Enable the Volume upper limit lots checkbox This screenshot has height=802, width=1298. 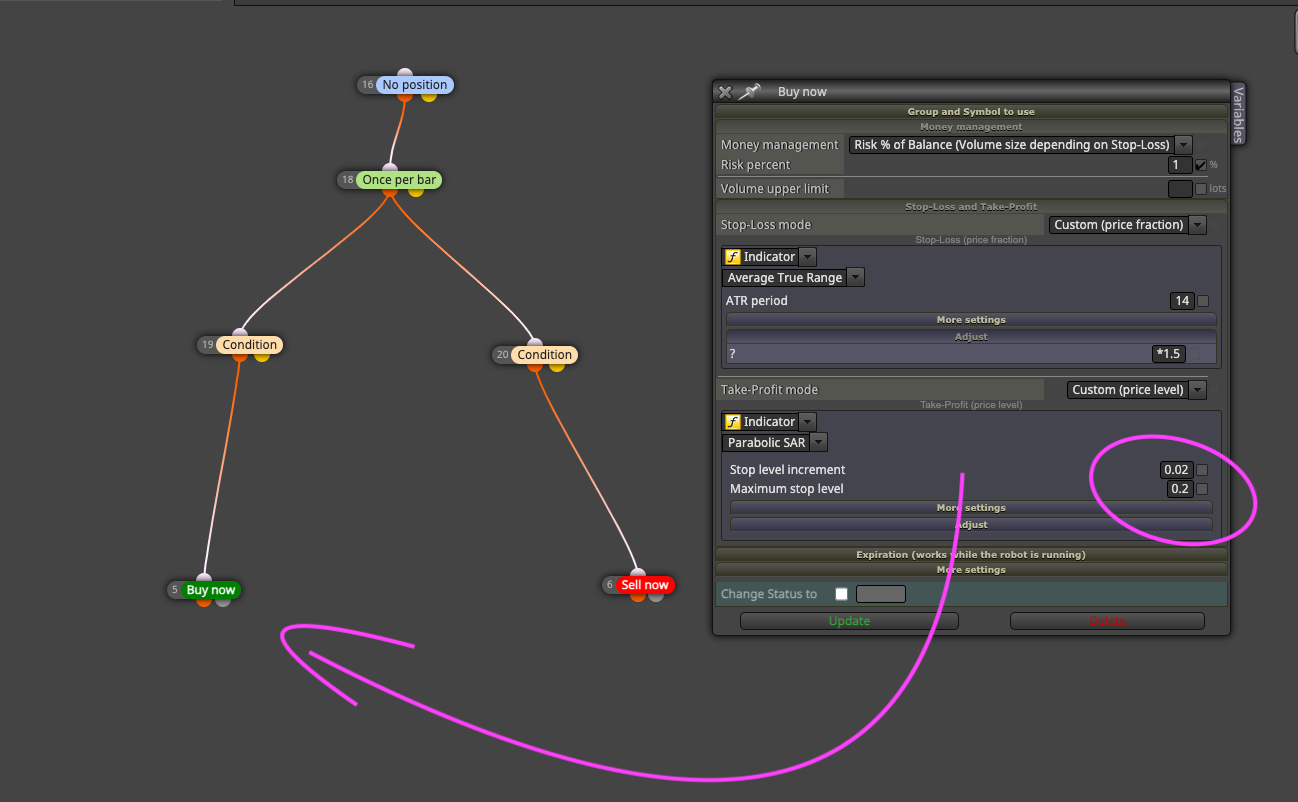point(1201,188)
